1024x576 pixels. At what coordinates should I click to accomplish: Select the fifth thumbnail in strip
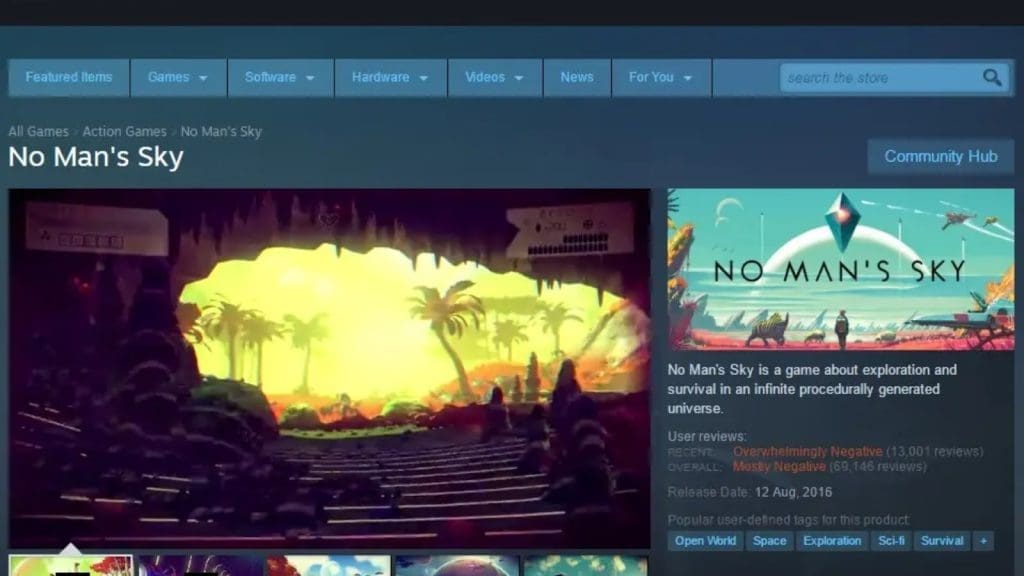pyautogui.click(x=586, y=566)
